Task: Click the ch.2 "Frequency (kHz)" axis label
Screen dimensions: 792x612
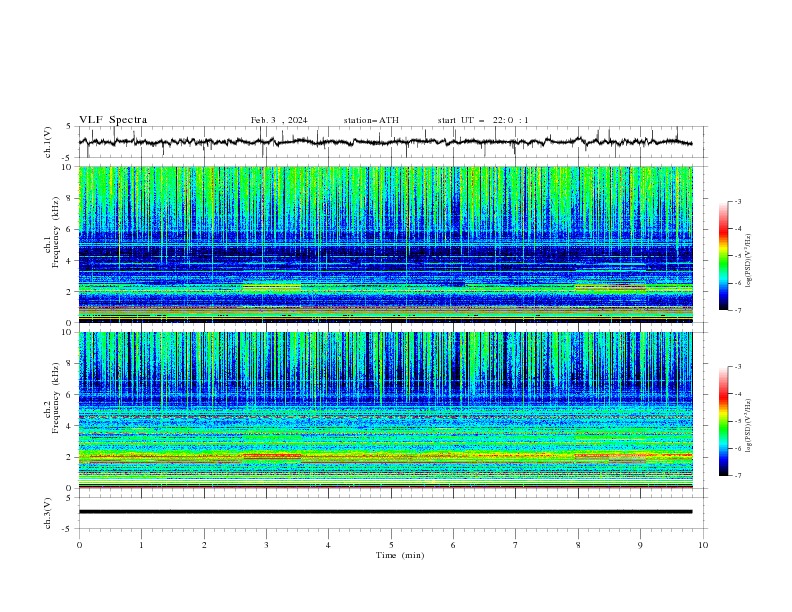Action: [x=56, y=398]
